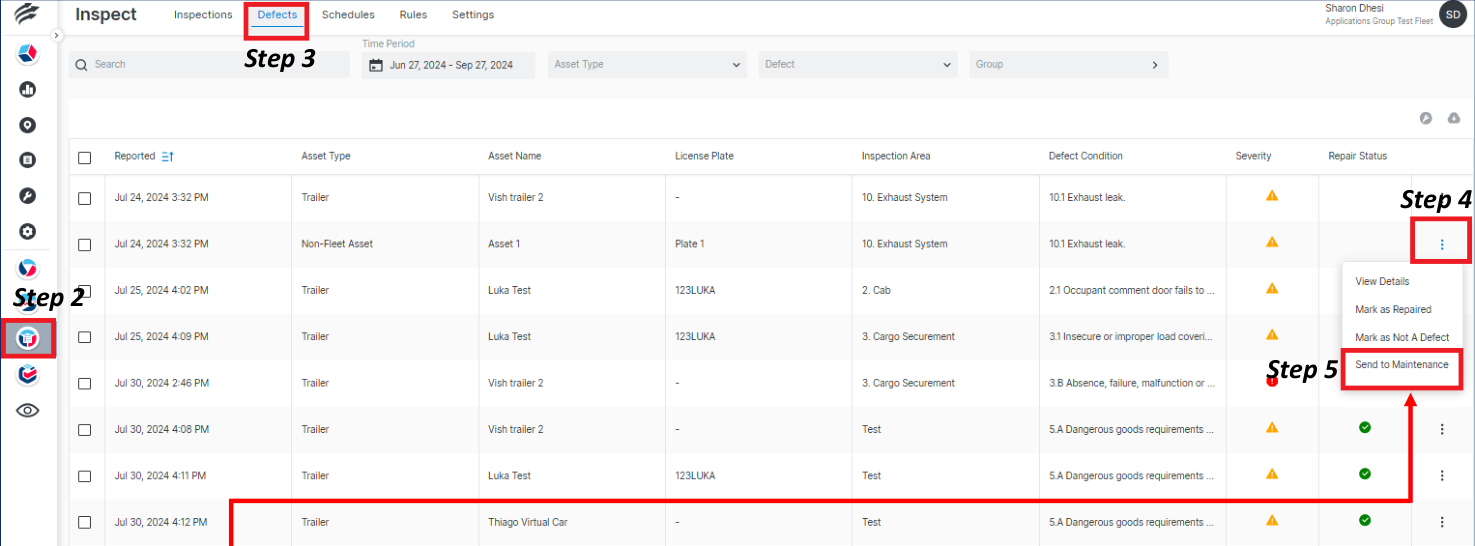Open the gear settings icon in sidebar
Image resolution: width=1475 pixels, height=546 pixels.
tap(28, 231)
